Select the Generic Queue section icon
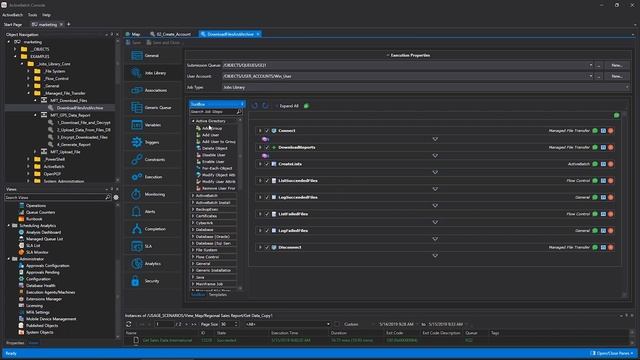 pyautogui.click(x=137, y=107)
